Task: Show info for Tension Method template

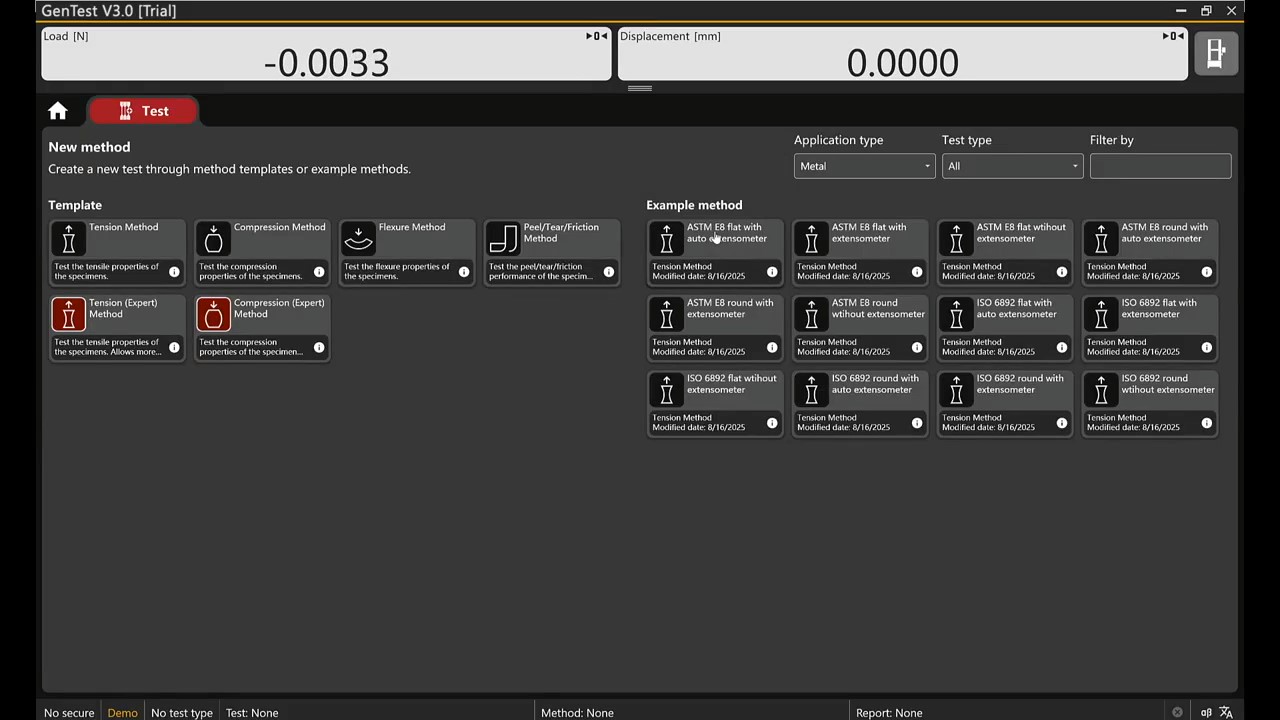Action: coord(174,272)
